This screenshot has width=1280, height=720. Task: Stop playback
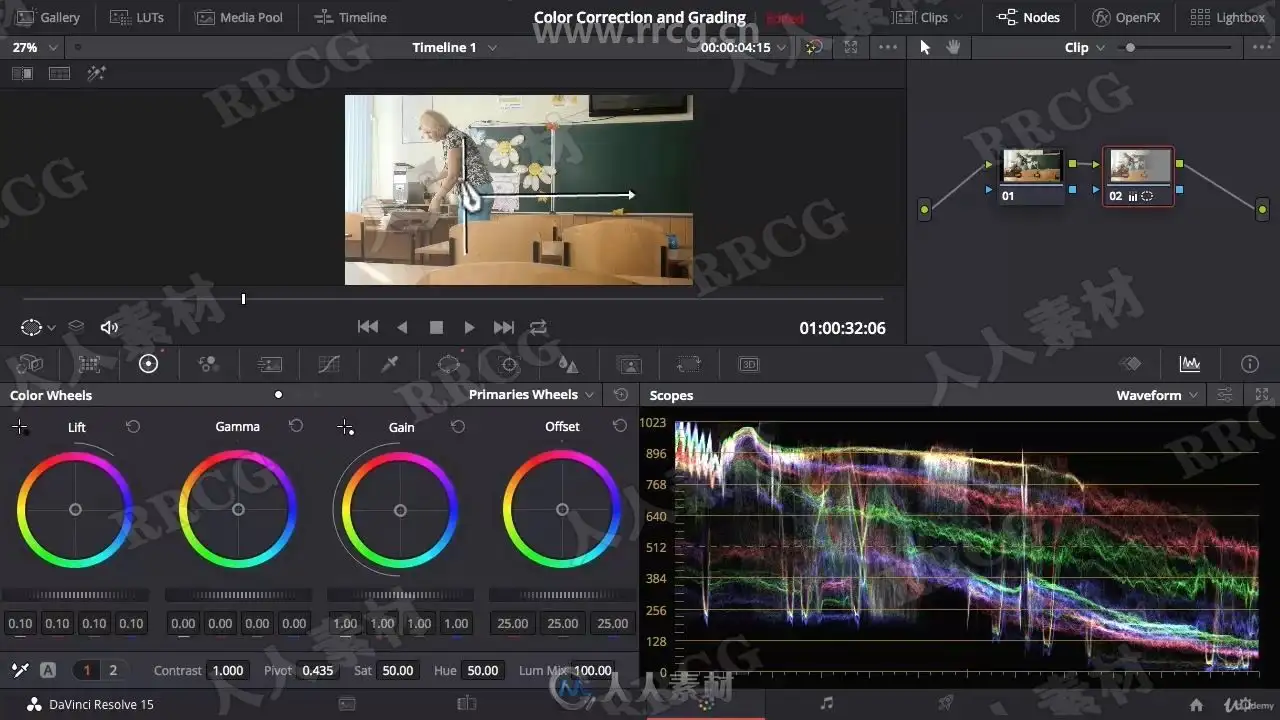pos(436,327)
